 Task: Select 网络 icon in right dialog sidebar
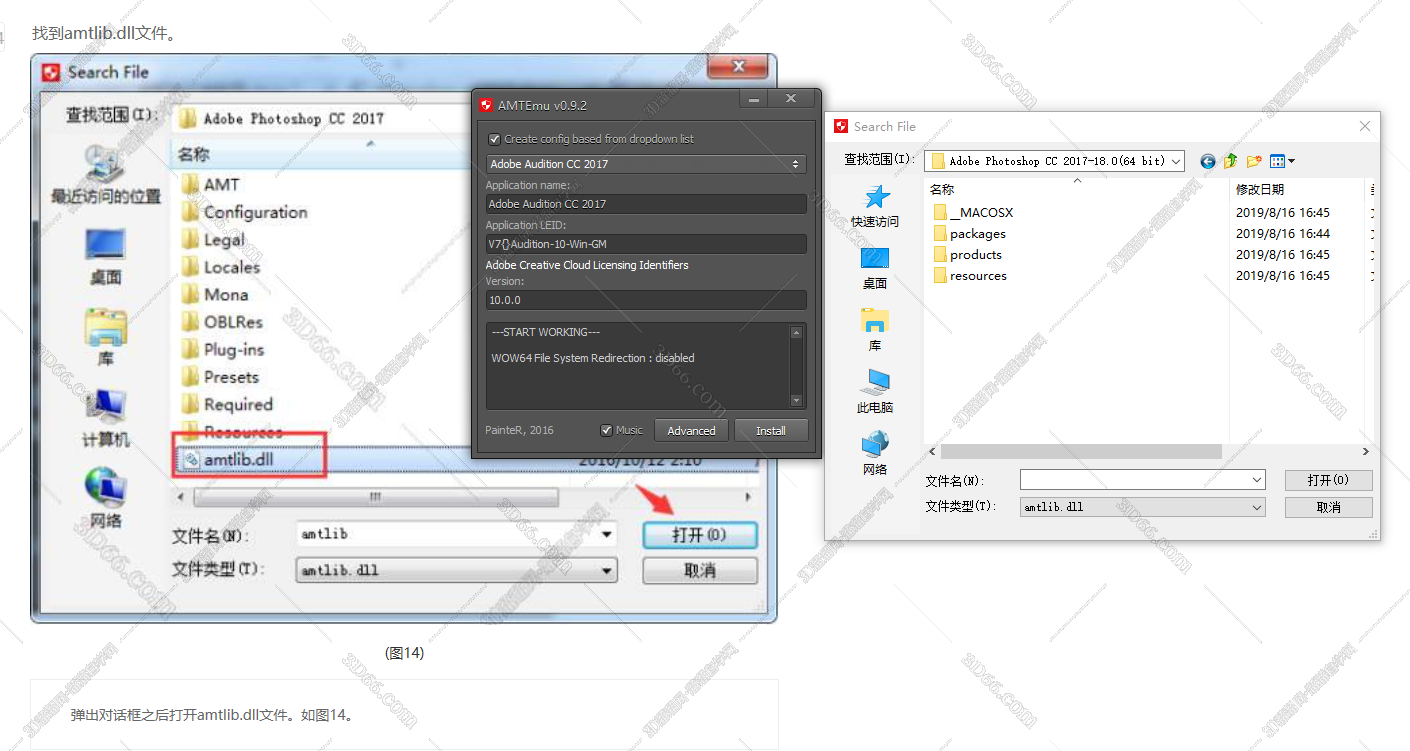[x=875, y=444]
